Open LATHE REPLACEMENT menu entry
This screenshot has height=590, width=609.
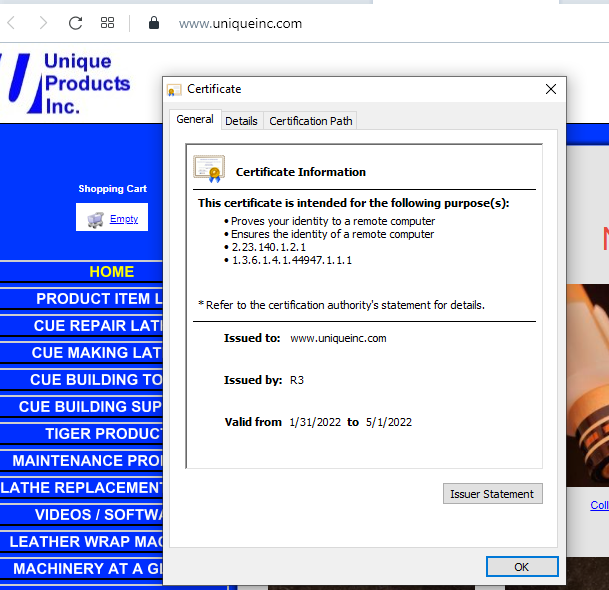pyautogui.click(x=81, y=487)
